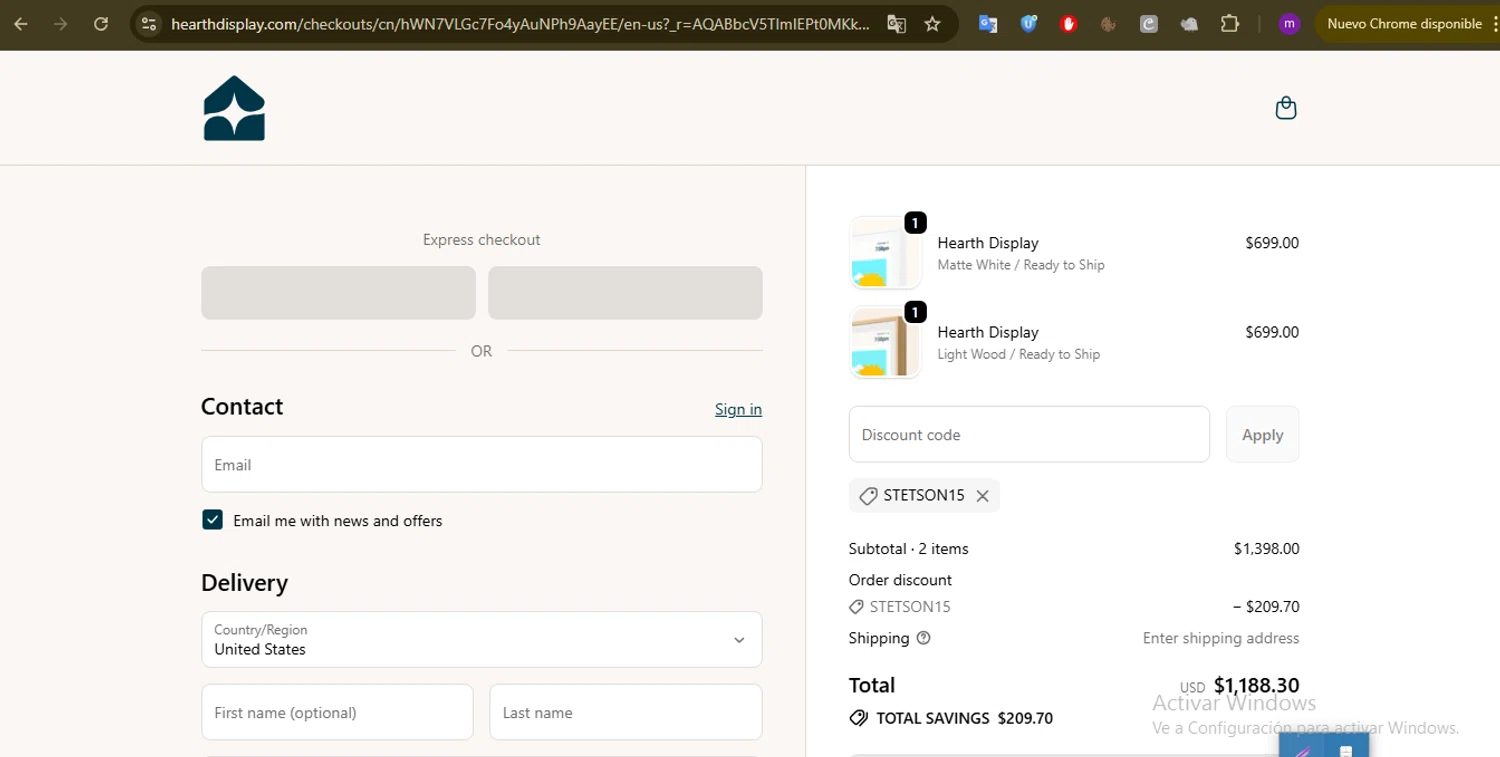Open gray C-shaped extension icon
Image resolution: width=1500 pixels, height=757 pixels.
click(x=1149, y=24)
